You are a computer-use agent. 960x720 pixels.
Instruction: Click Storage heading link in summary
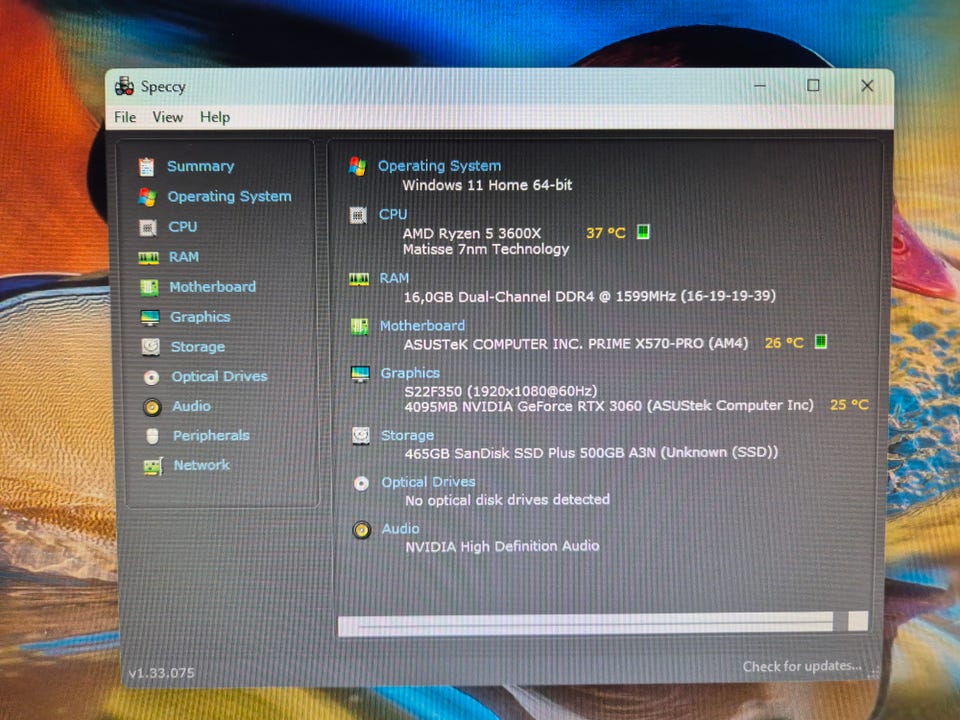pos(407,435)
